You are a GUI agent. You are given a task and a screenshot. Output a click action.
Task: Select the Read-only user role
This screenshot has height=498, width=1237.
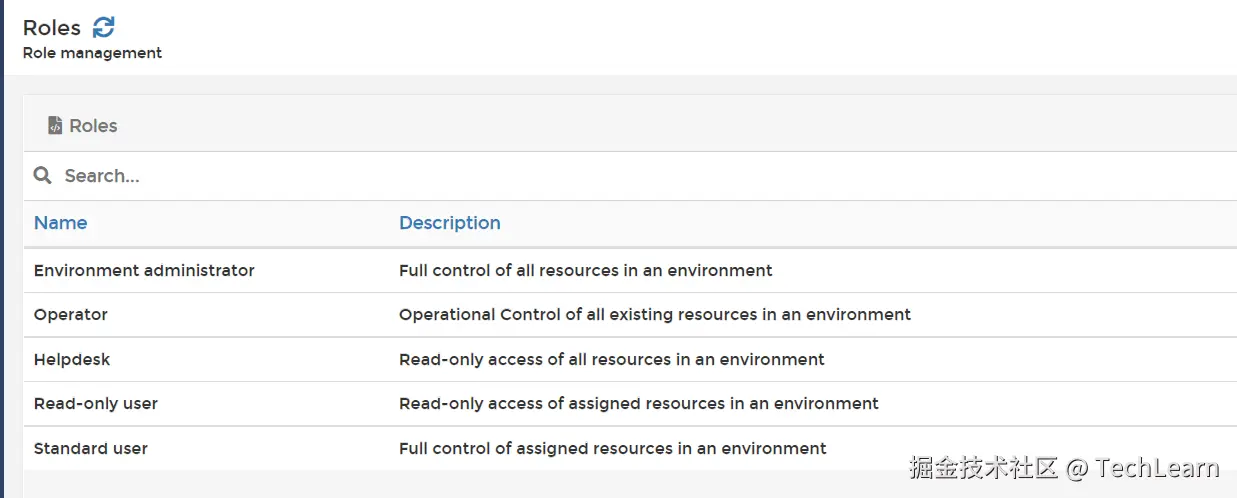click(x=96, y=403)
